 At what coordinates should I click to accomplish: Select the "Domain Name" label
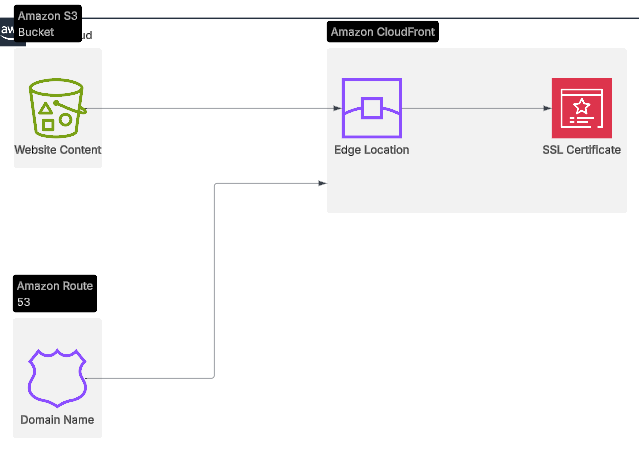57,420
